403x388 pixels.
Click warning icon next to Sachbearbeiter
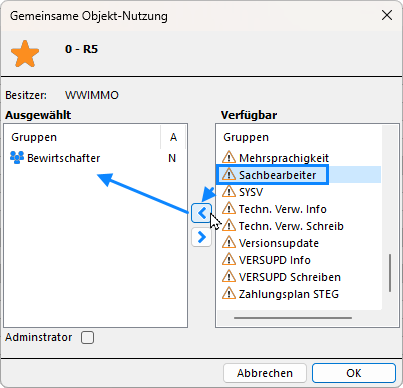tap(229, 174)
